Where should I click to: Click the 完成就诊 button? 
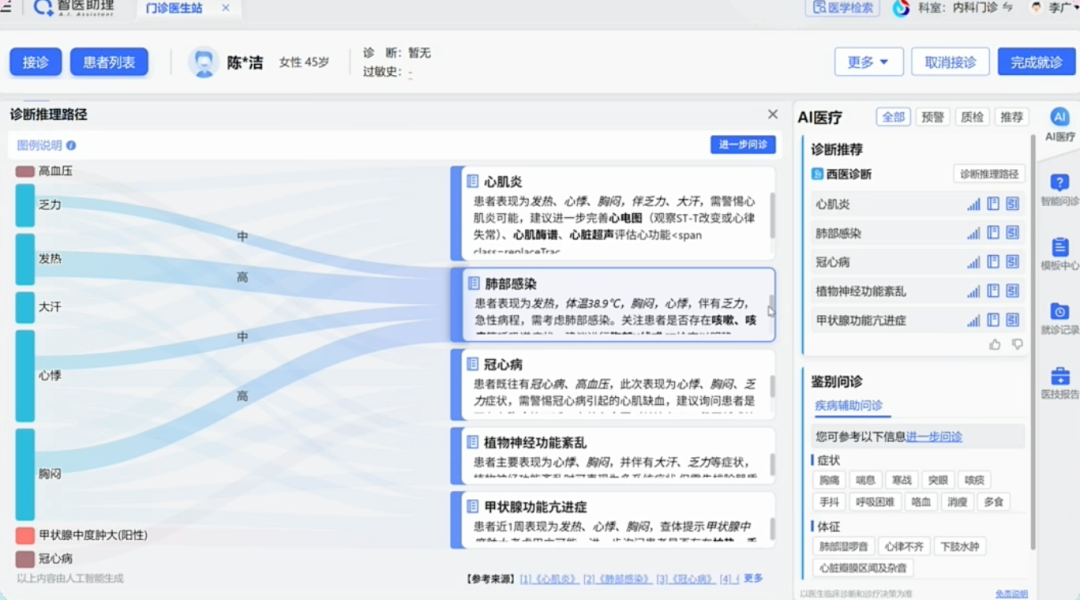[1036, 62]
